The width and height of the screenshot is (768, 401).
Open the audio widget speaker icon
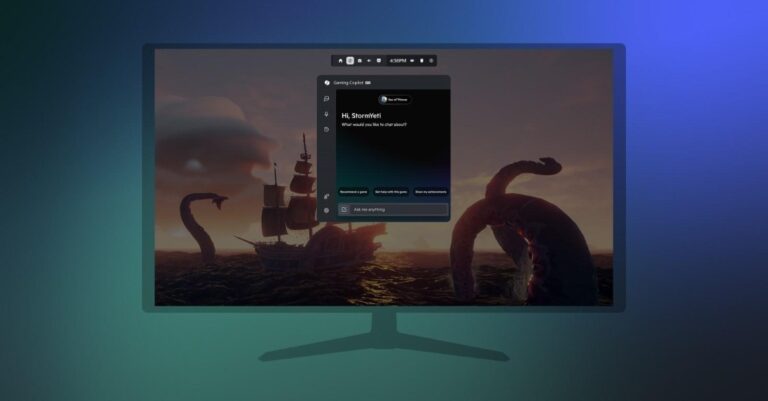pos(369,61)
